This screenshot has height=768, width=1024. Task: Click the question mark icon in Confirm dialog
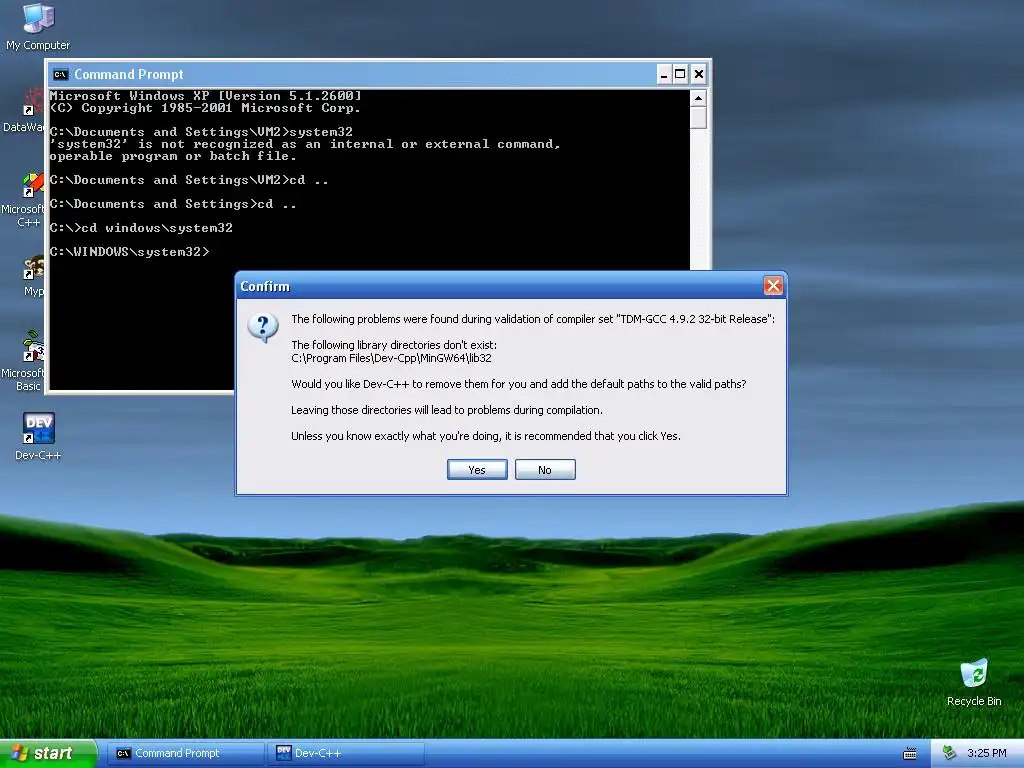coord(263,327)
